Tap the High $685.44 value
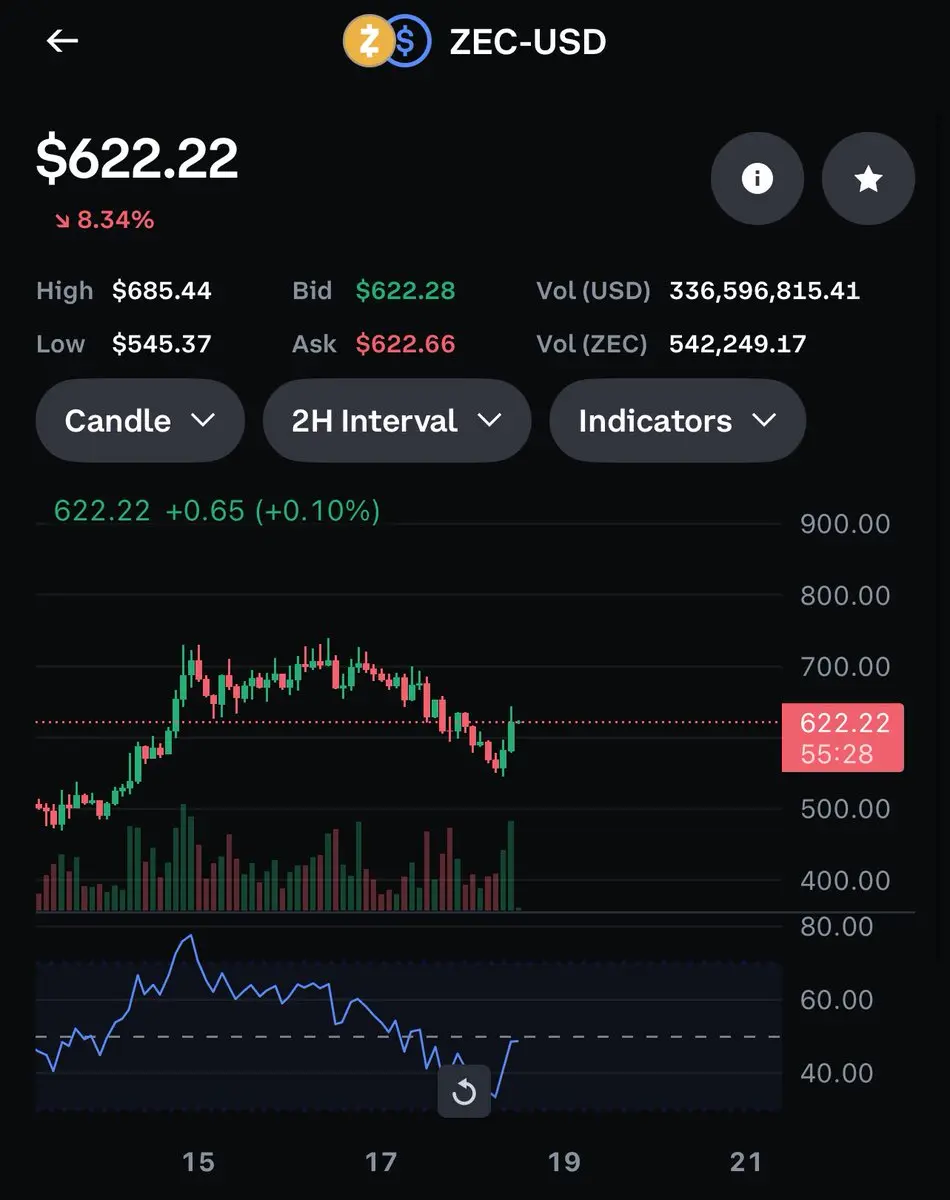The width and height of the screenshot is (950, 1200). (x=162, y=291)
